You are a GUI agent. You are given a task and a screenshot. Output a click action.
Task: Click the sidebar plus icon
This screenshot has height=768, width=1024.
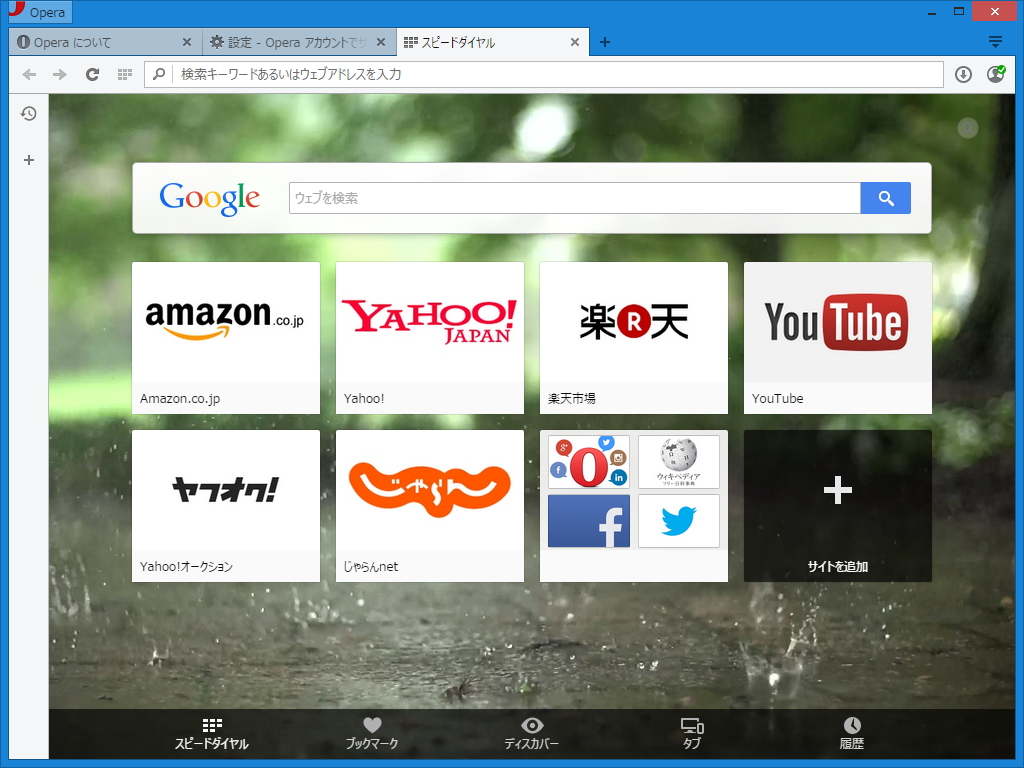click(29, 160)
